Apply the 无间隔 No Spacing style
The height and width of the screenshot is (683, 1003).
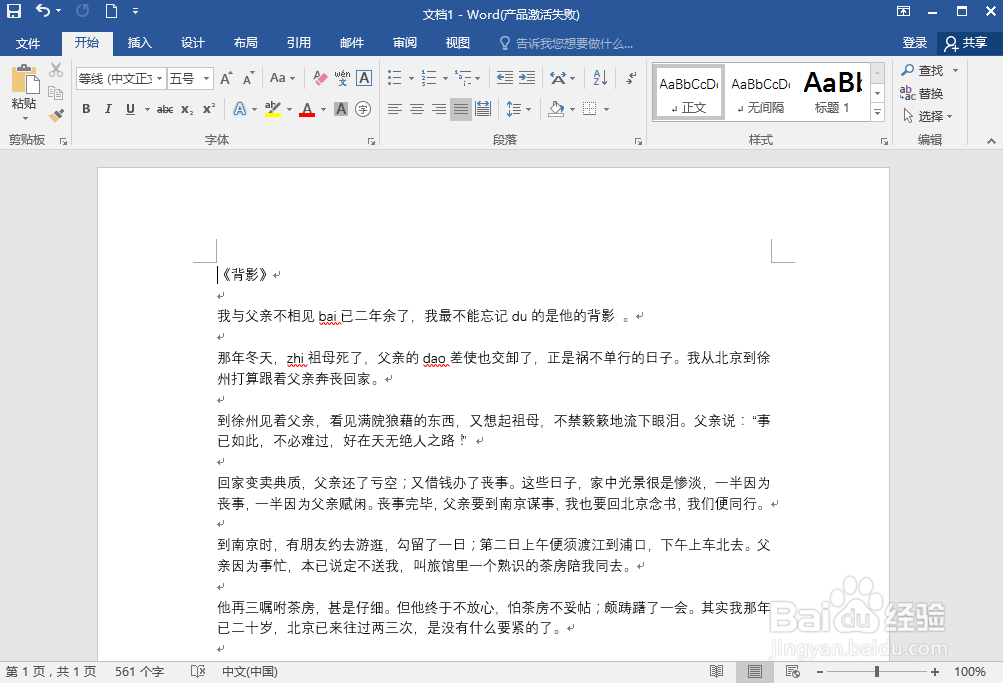761,92
